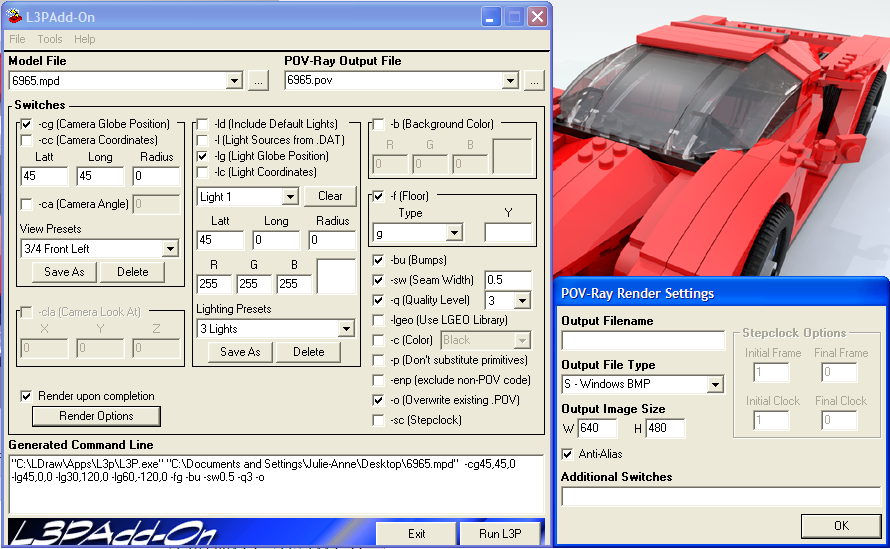
Task: Confirm POV-Ray Render Settings with OK
Action: 841,526
